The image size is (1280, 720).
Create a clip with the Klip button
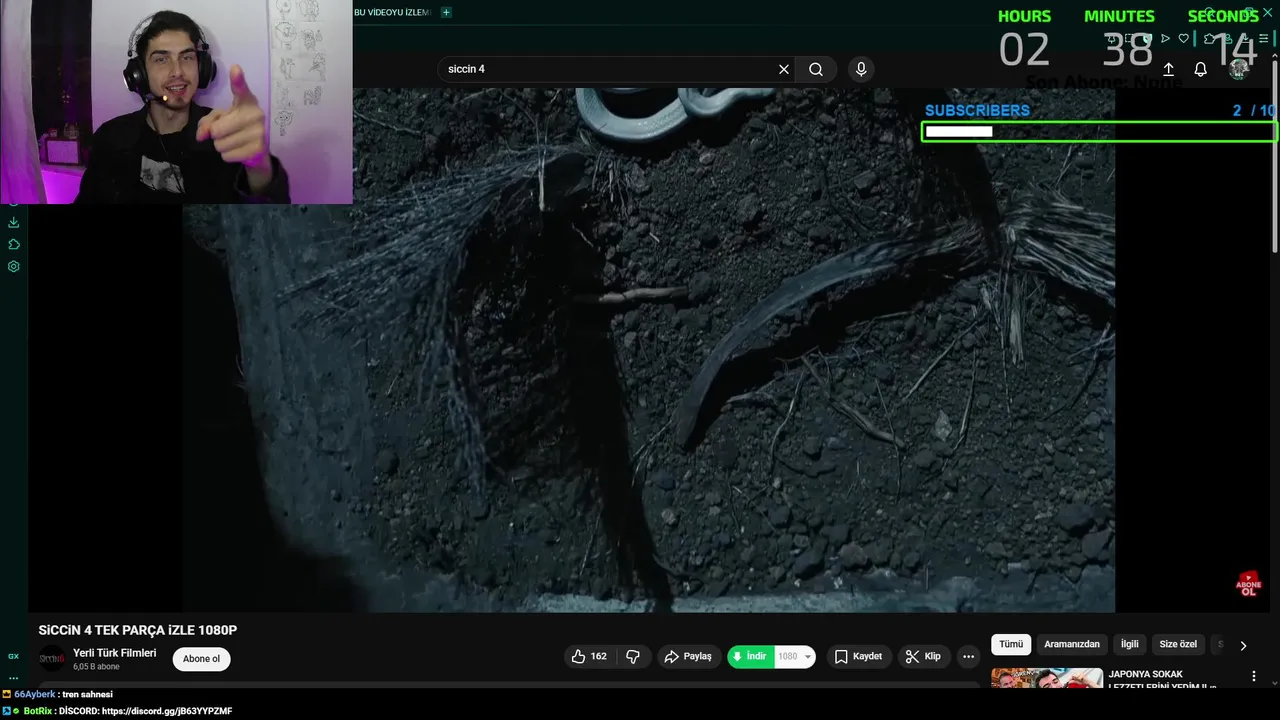(923, 656)
